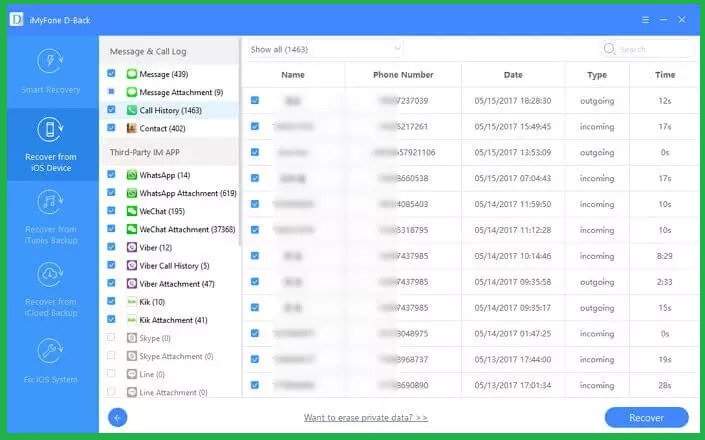Click the Message Attachment category icon

pyautogui.click(x=132, y=92)
